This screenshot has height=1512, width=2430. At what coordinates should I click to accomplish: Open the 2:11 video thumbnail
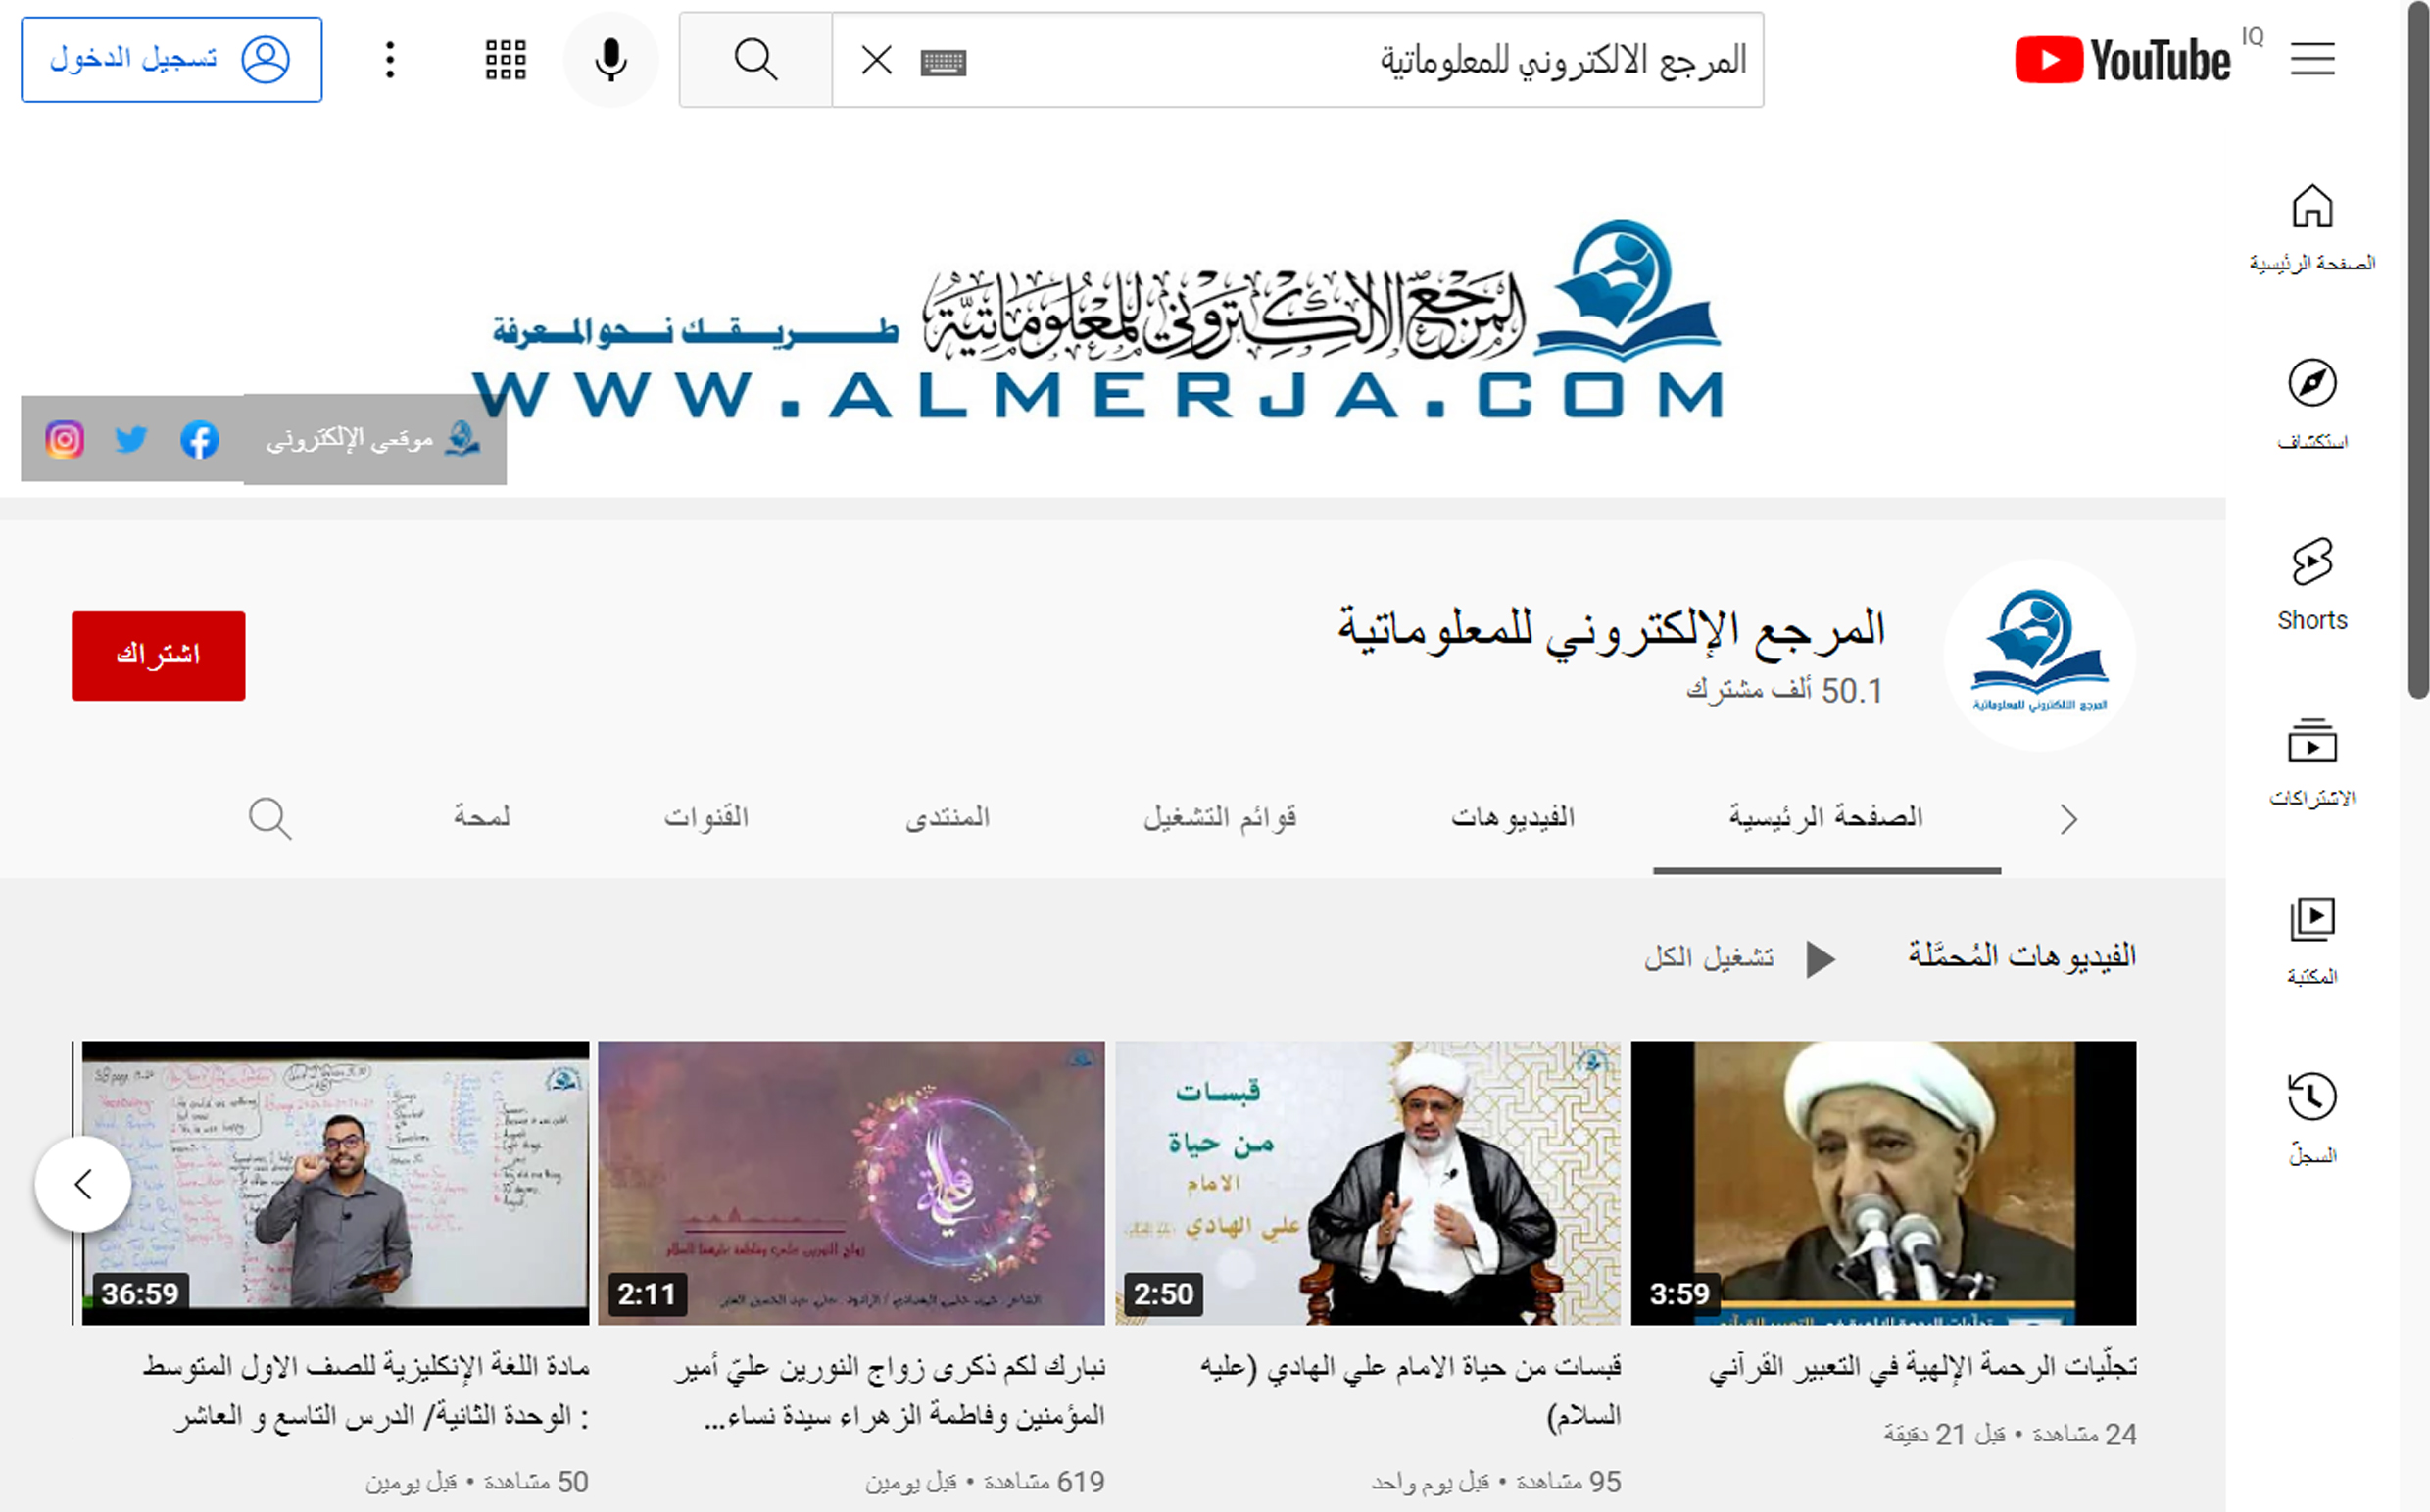(851, 1183)
